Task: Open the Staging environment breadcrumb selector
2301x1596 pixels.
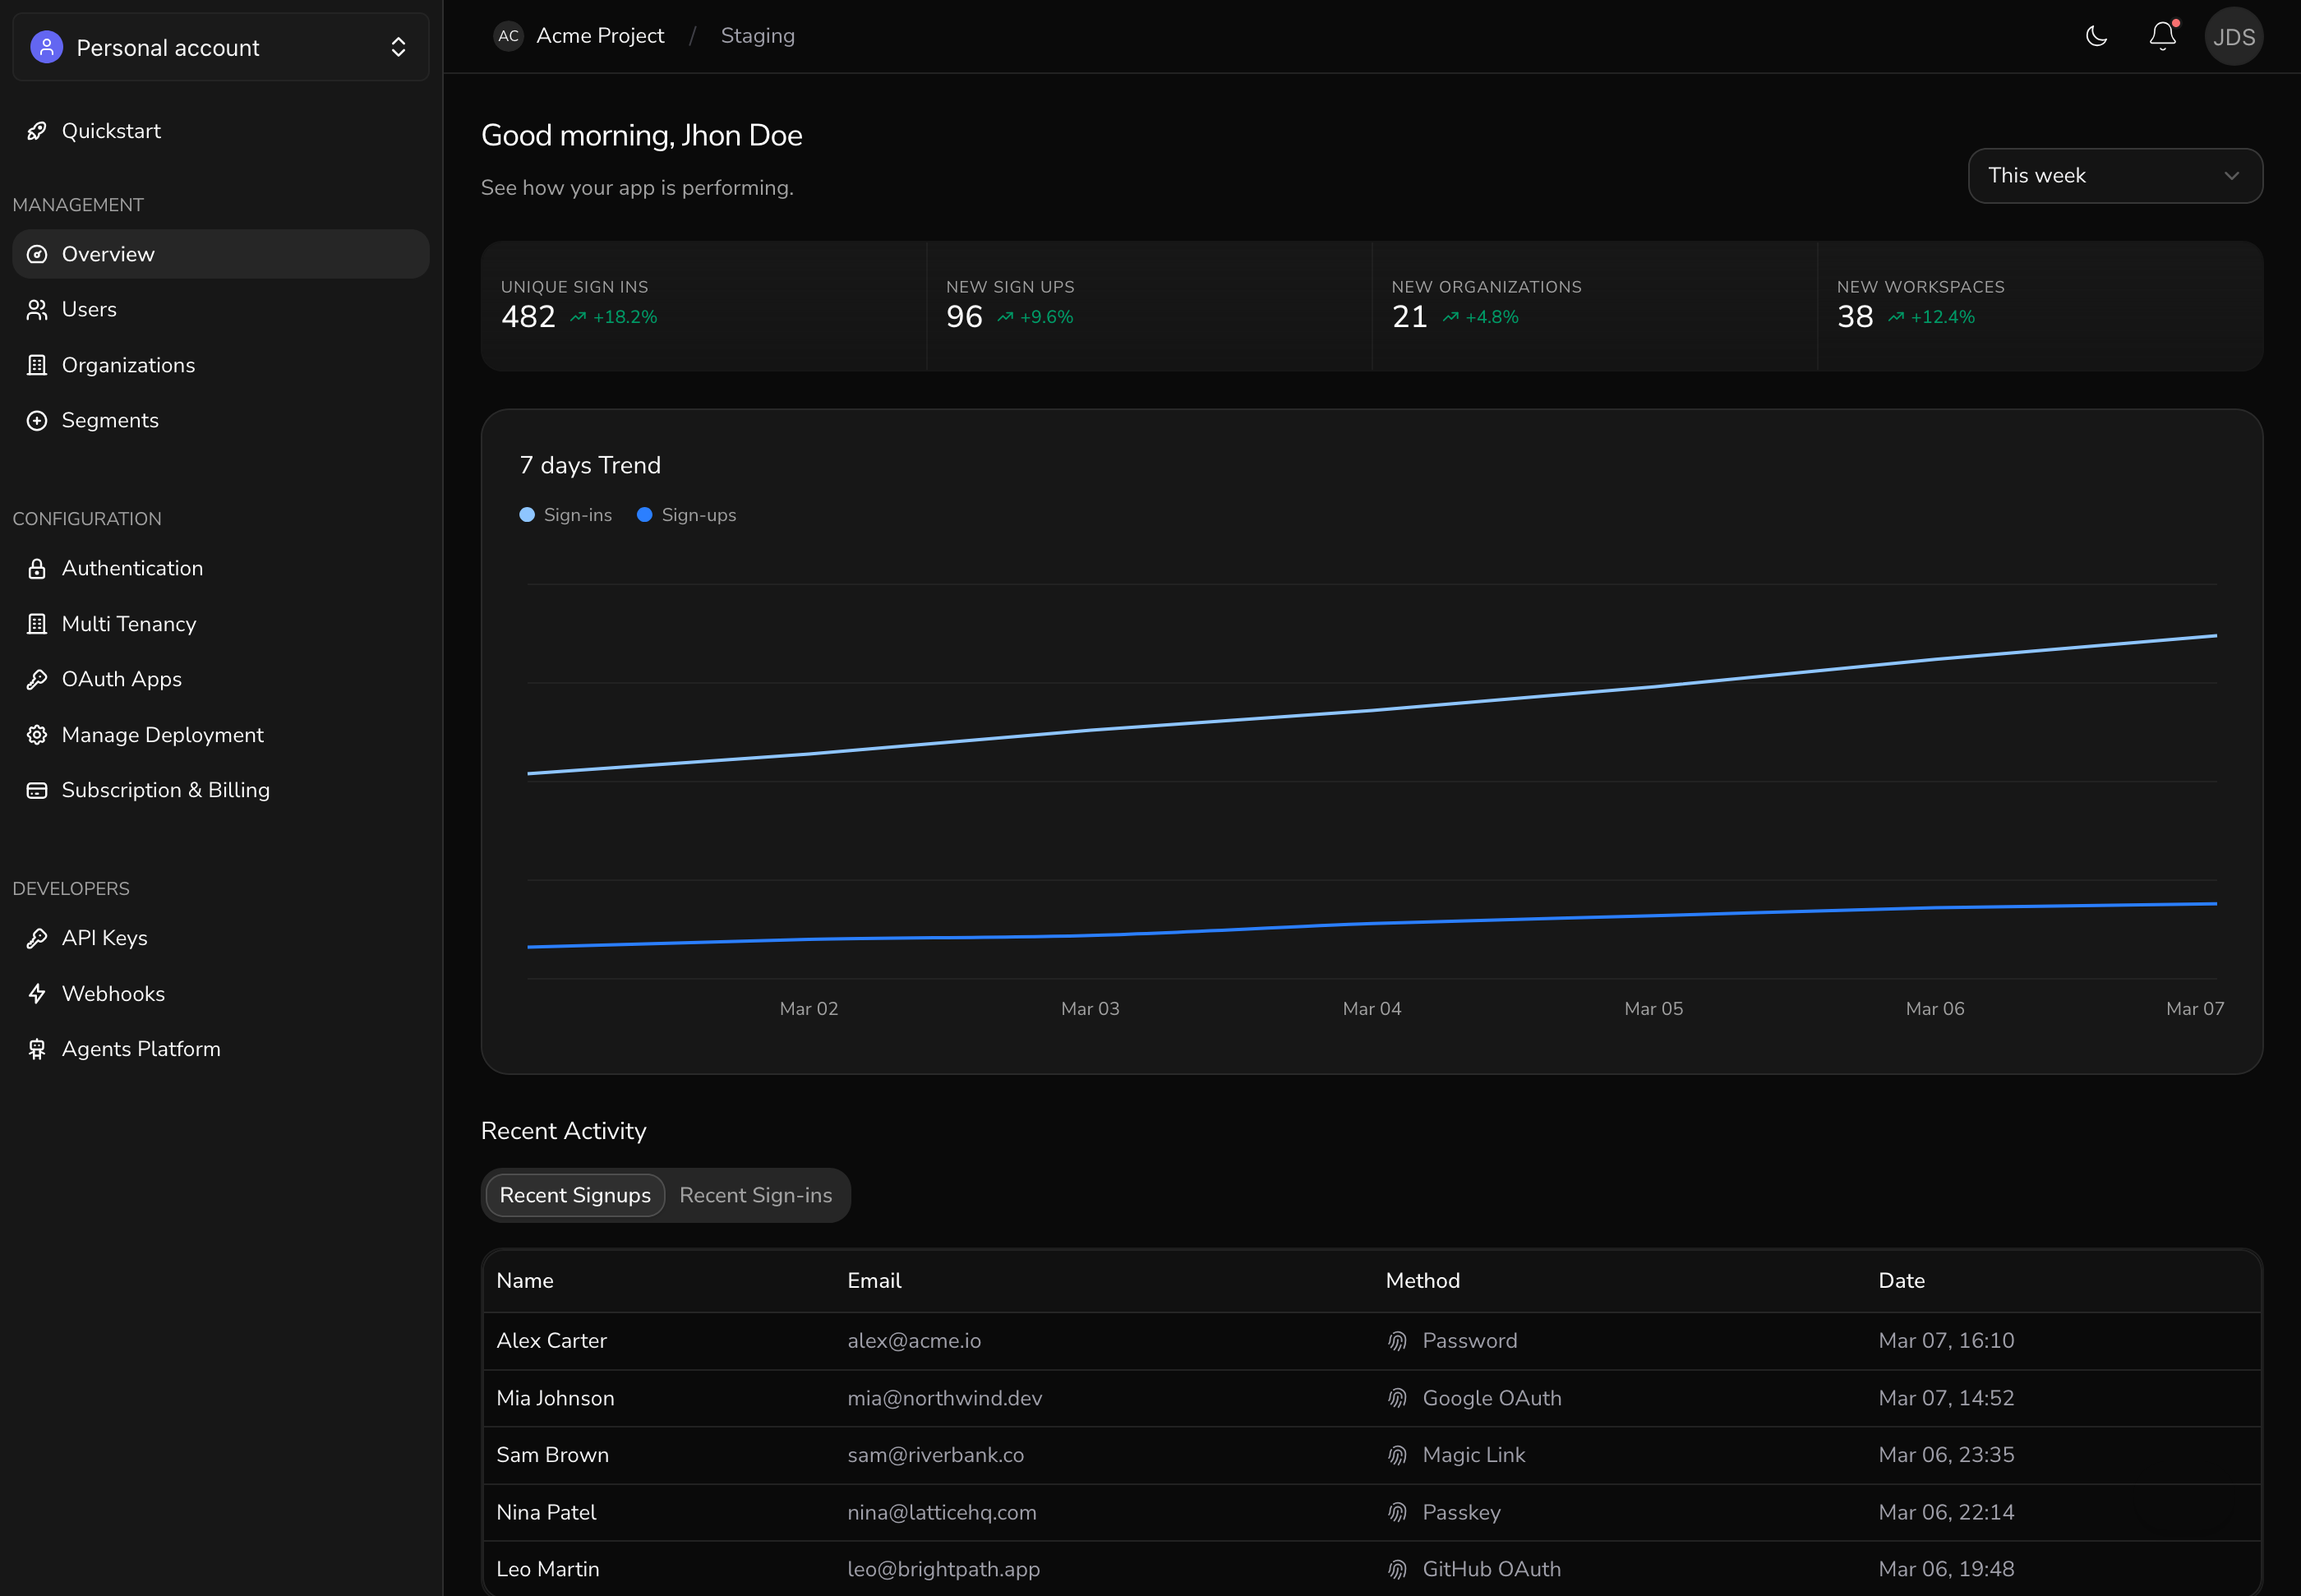Action: click(x=757, y=36)
